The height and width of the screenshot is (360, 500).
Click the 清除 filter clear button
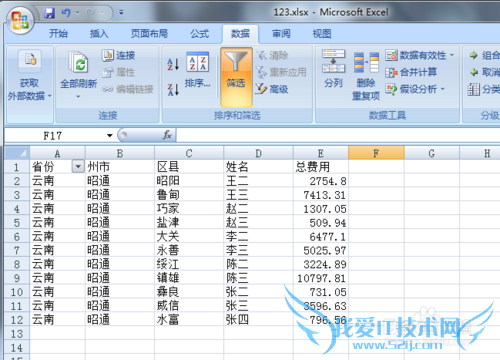273,55
